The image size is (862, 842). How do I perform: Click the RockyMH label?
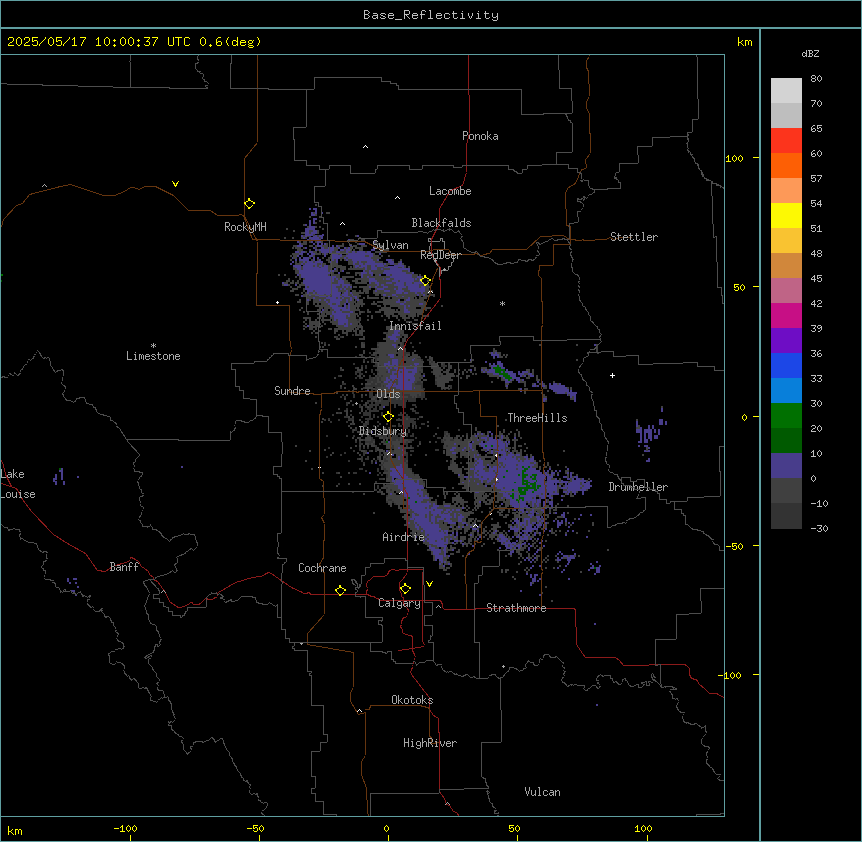pyautogui.click(x=245, y=227)
